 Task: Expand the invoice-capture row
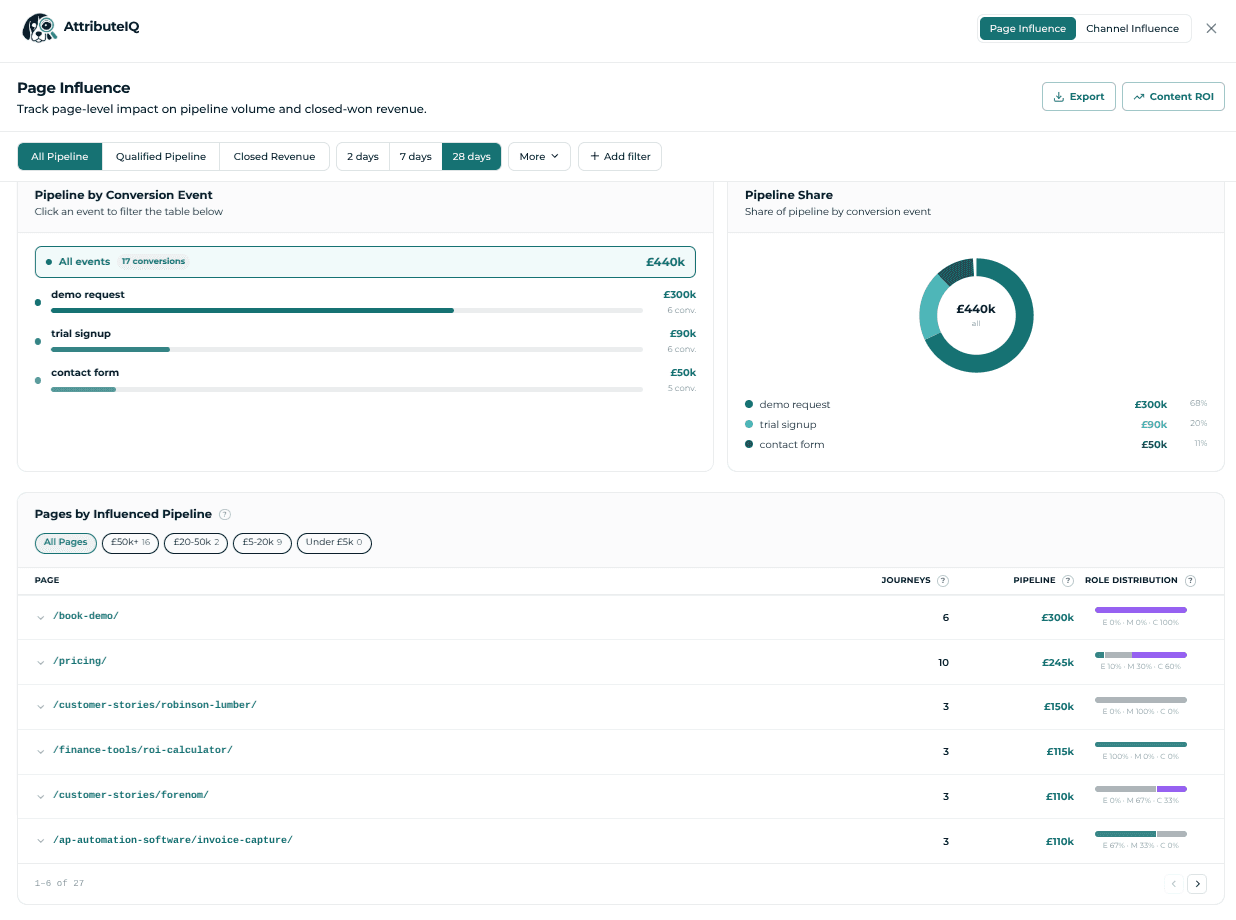[41, 841]
